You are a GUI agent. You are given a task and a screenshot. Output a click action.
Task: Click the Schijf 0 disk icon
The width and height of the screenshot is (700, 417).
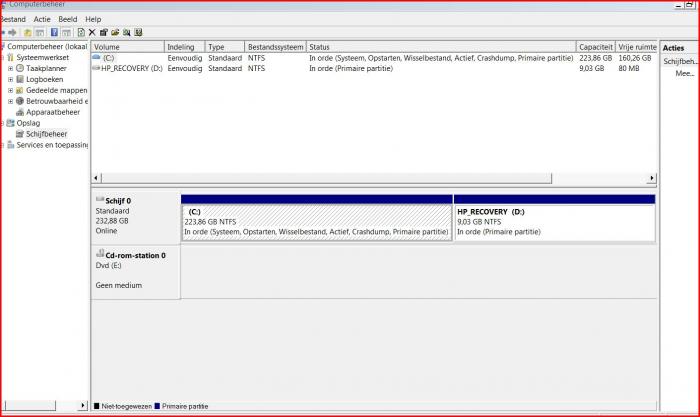(100, 199)
